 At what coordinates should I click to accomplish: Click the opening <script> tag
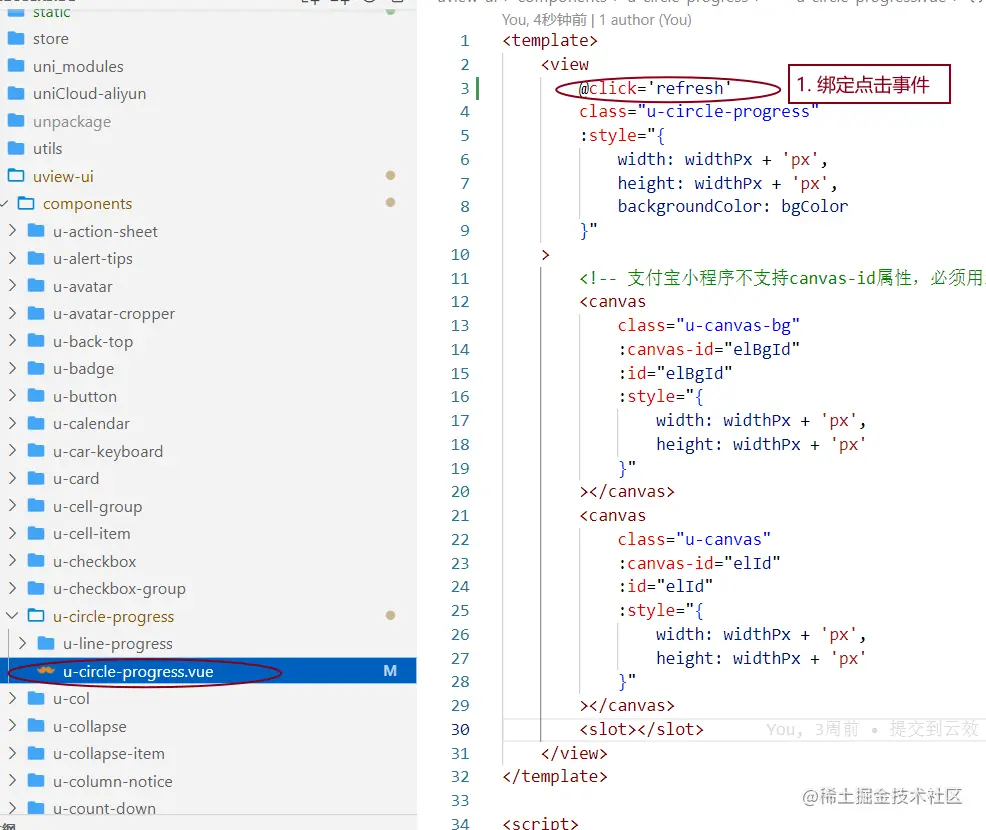(540, 823)
